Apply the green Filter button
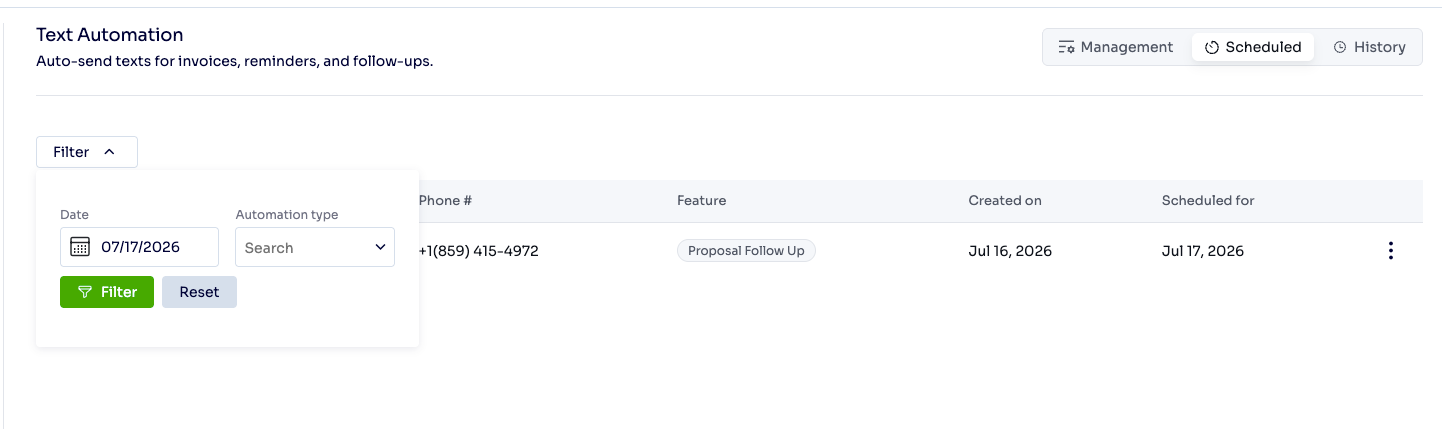The image size is (1442, 429). (x=107, y=292)
